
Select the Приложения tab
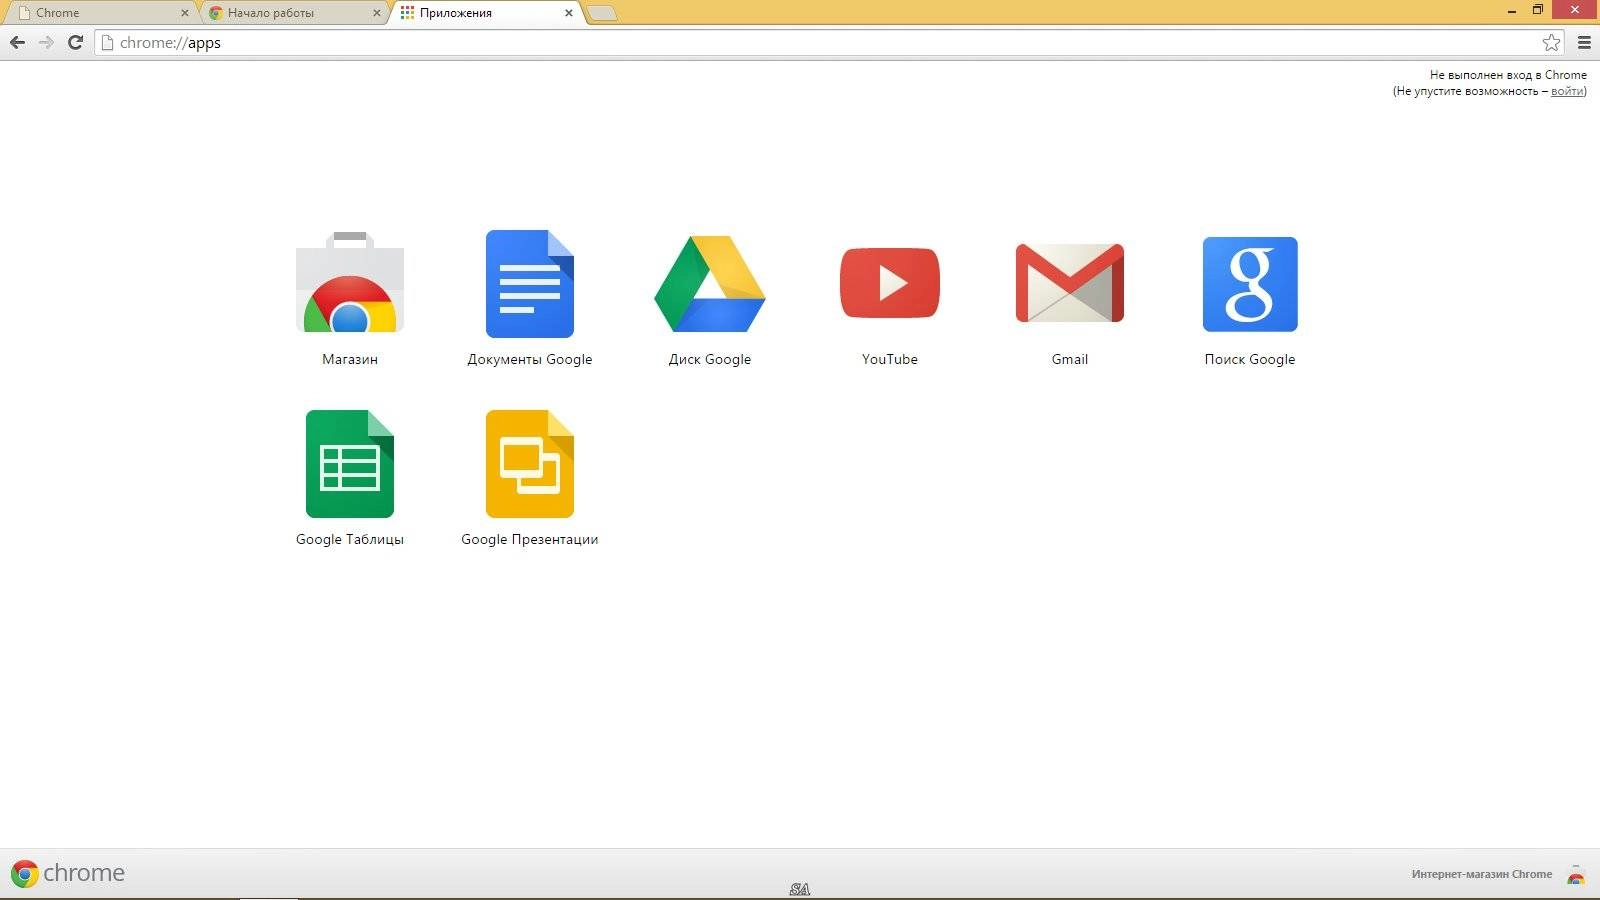pyautogui.click(x=486, y=13)
